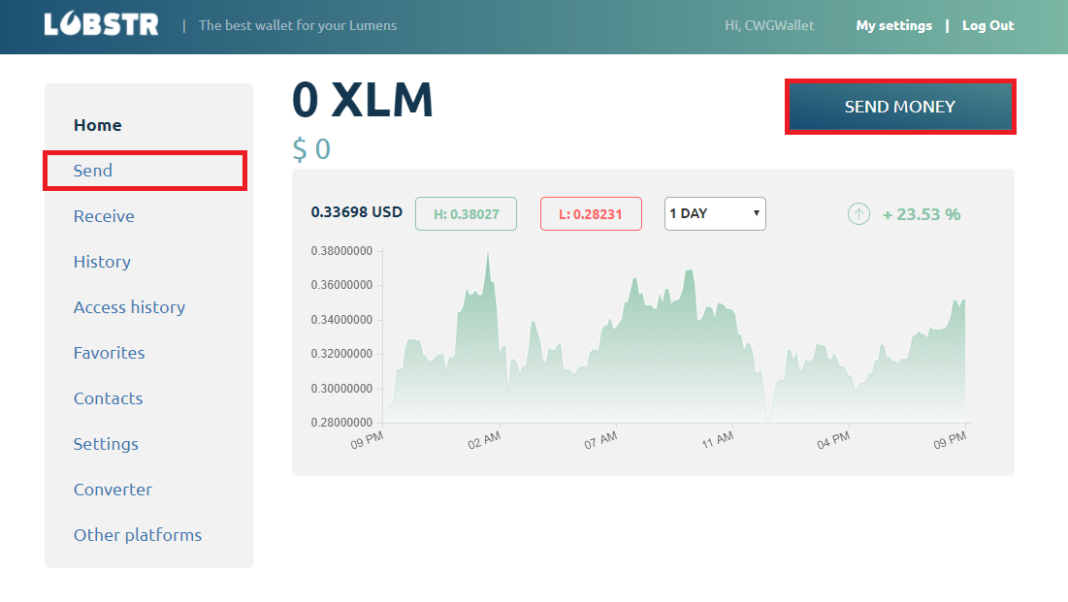
Task: Open My settings link
Action: tap(894, 25)
